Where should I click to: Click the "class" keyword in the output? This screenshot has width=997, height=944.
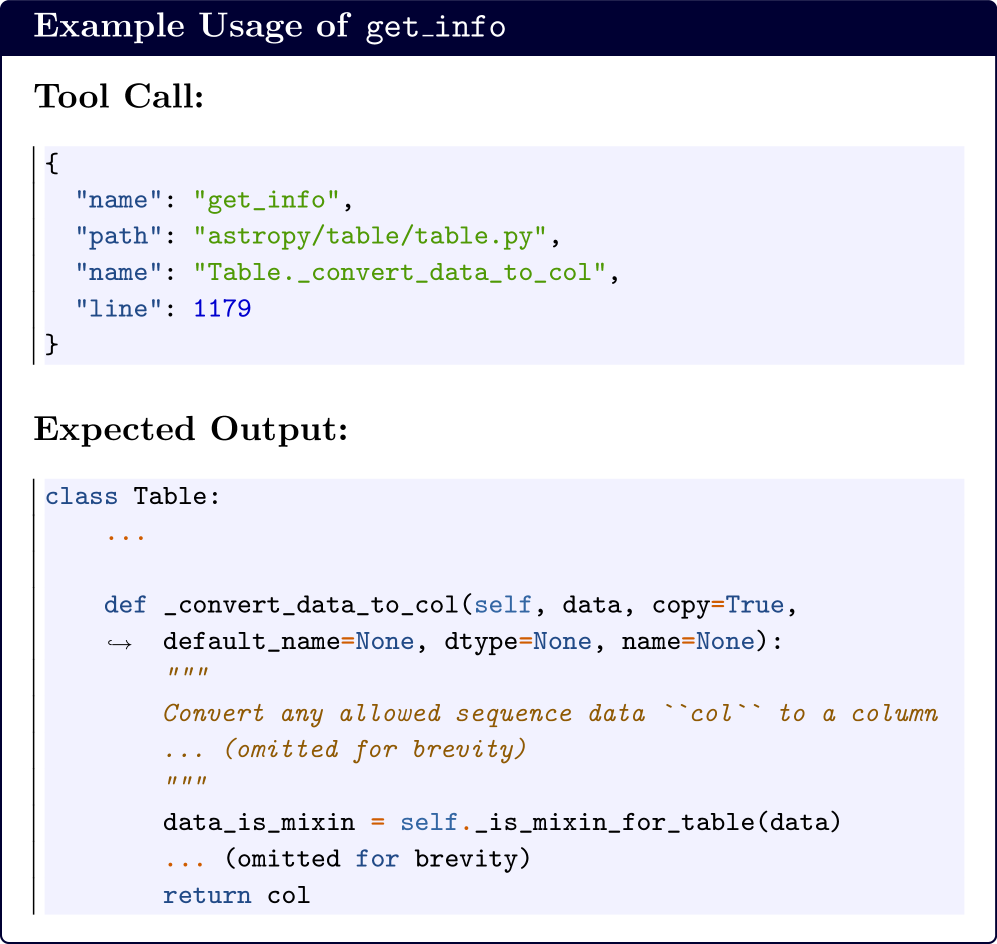pos(81,496)
